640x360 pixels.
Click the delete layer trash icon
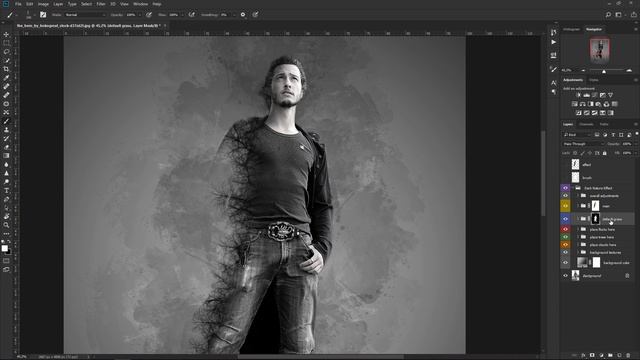coord(628,356)
